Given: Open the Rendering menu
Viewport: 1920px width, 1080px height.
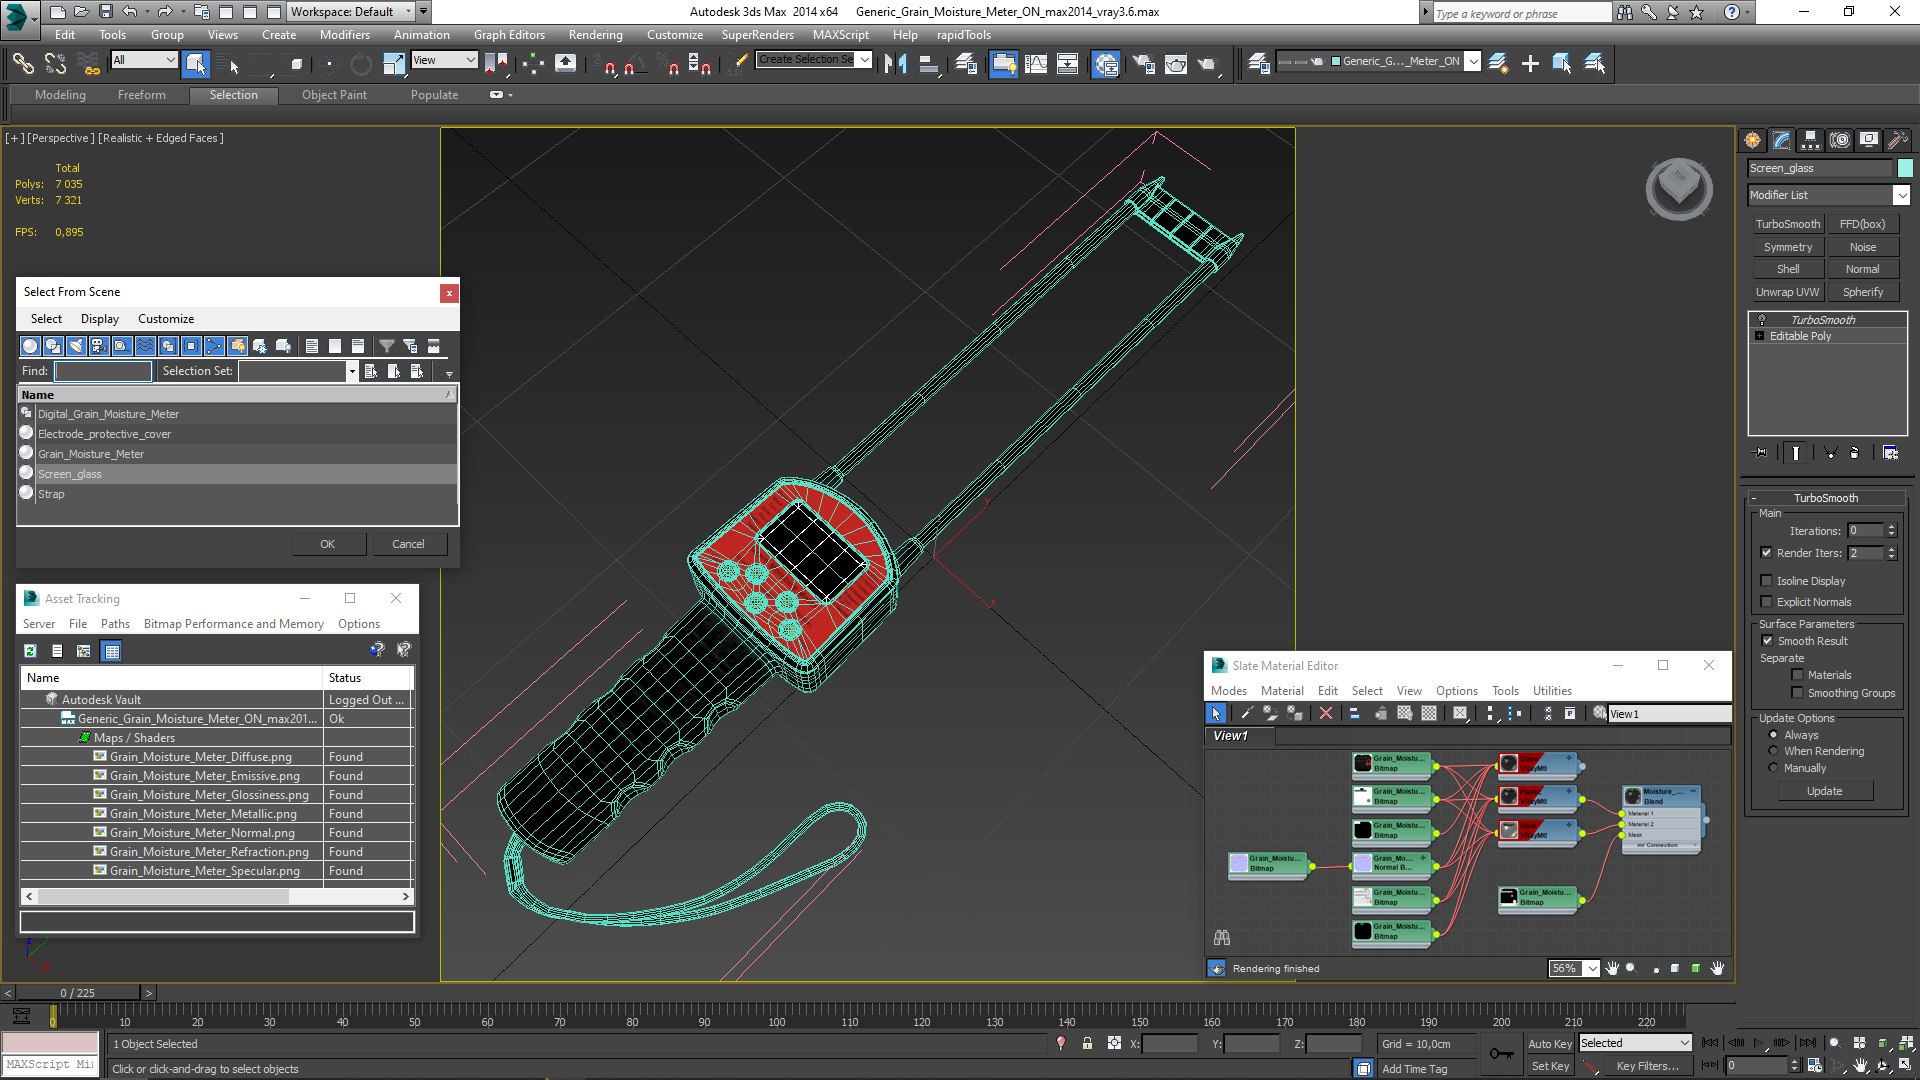Looking at the screenshot, I should coord(595,34).
